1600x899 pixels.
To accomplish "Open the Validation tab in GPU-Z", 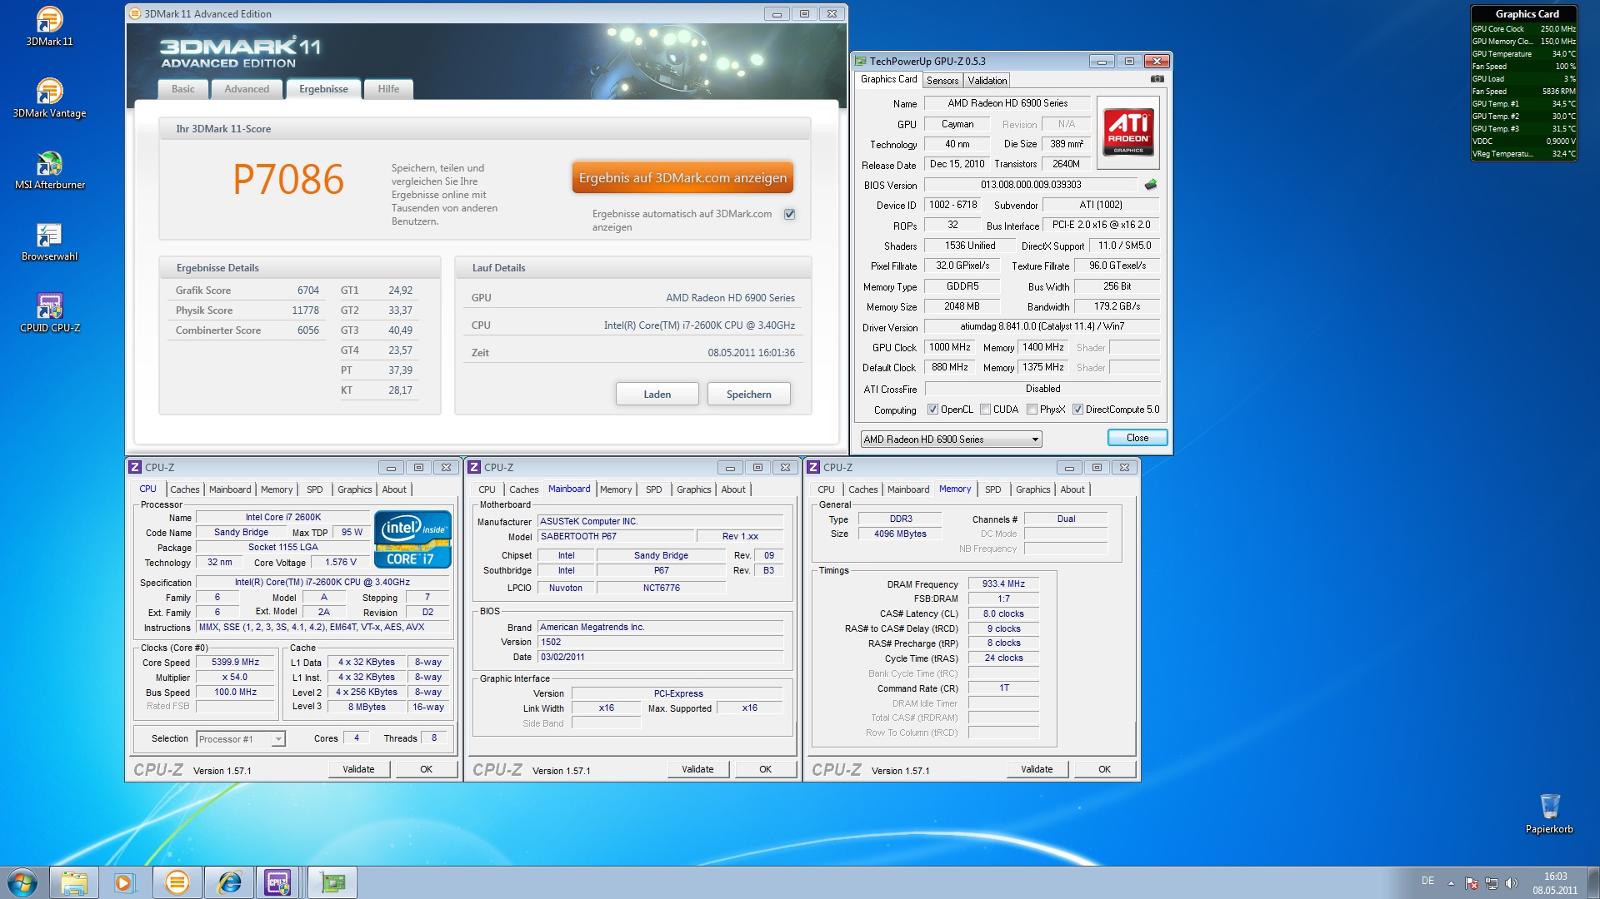I will [987, 80].
